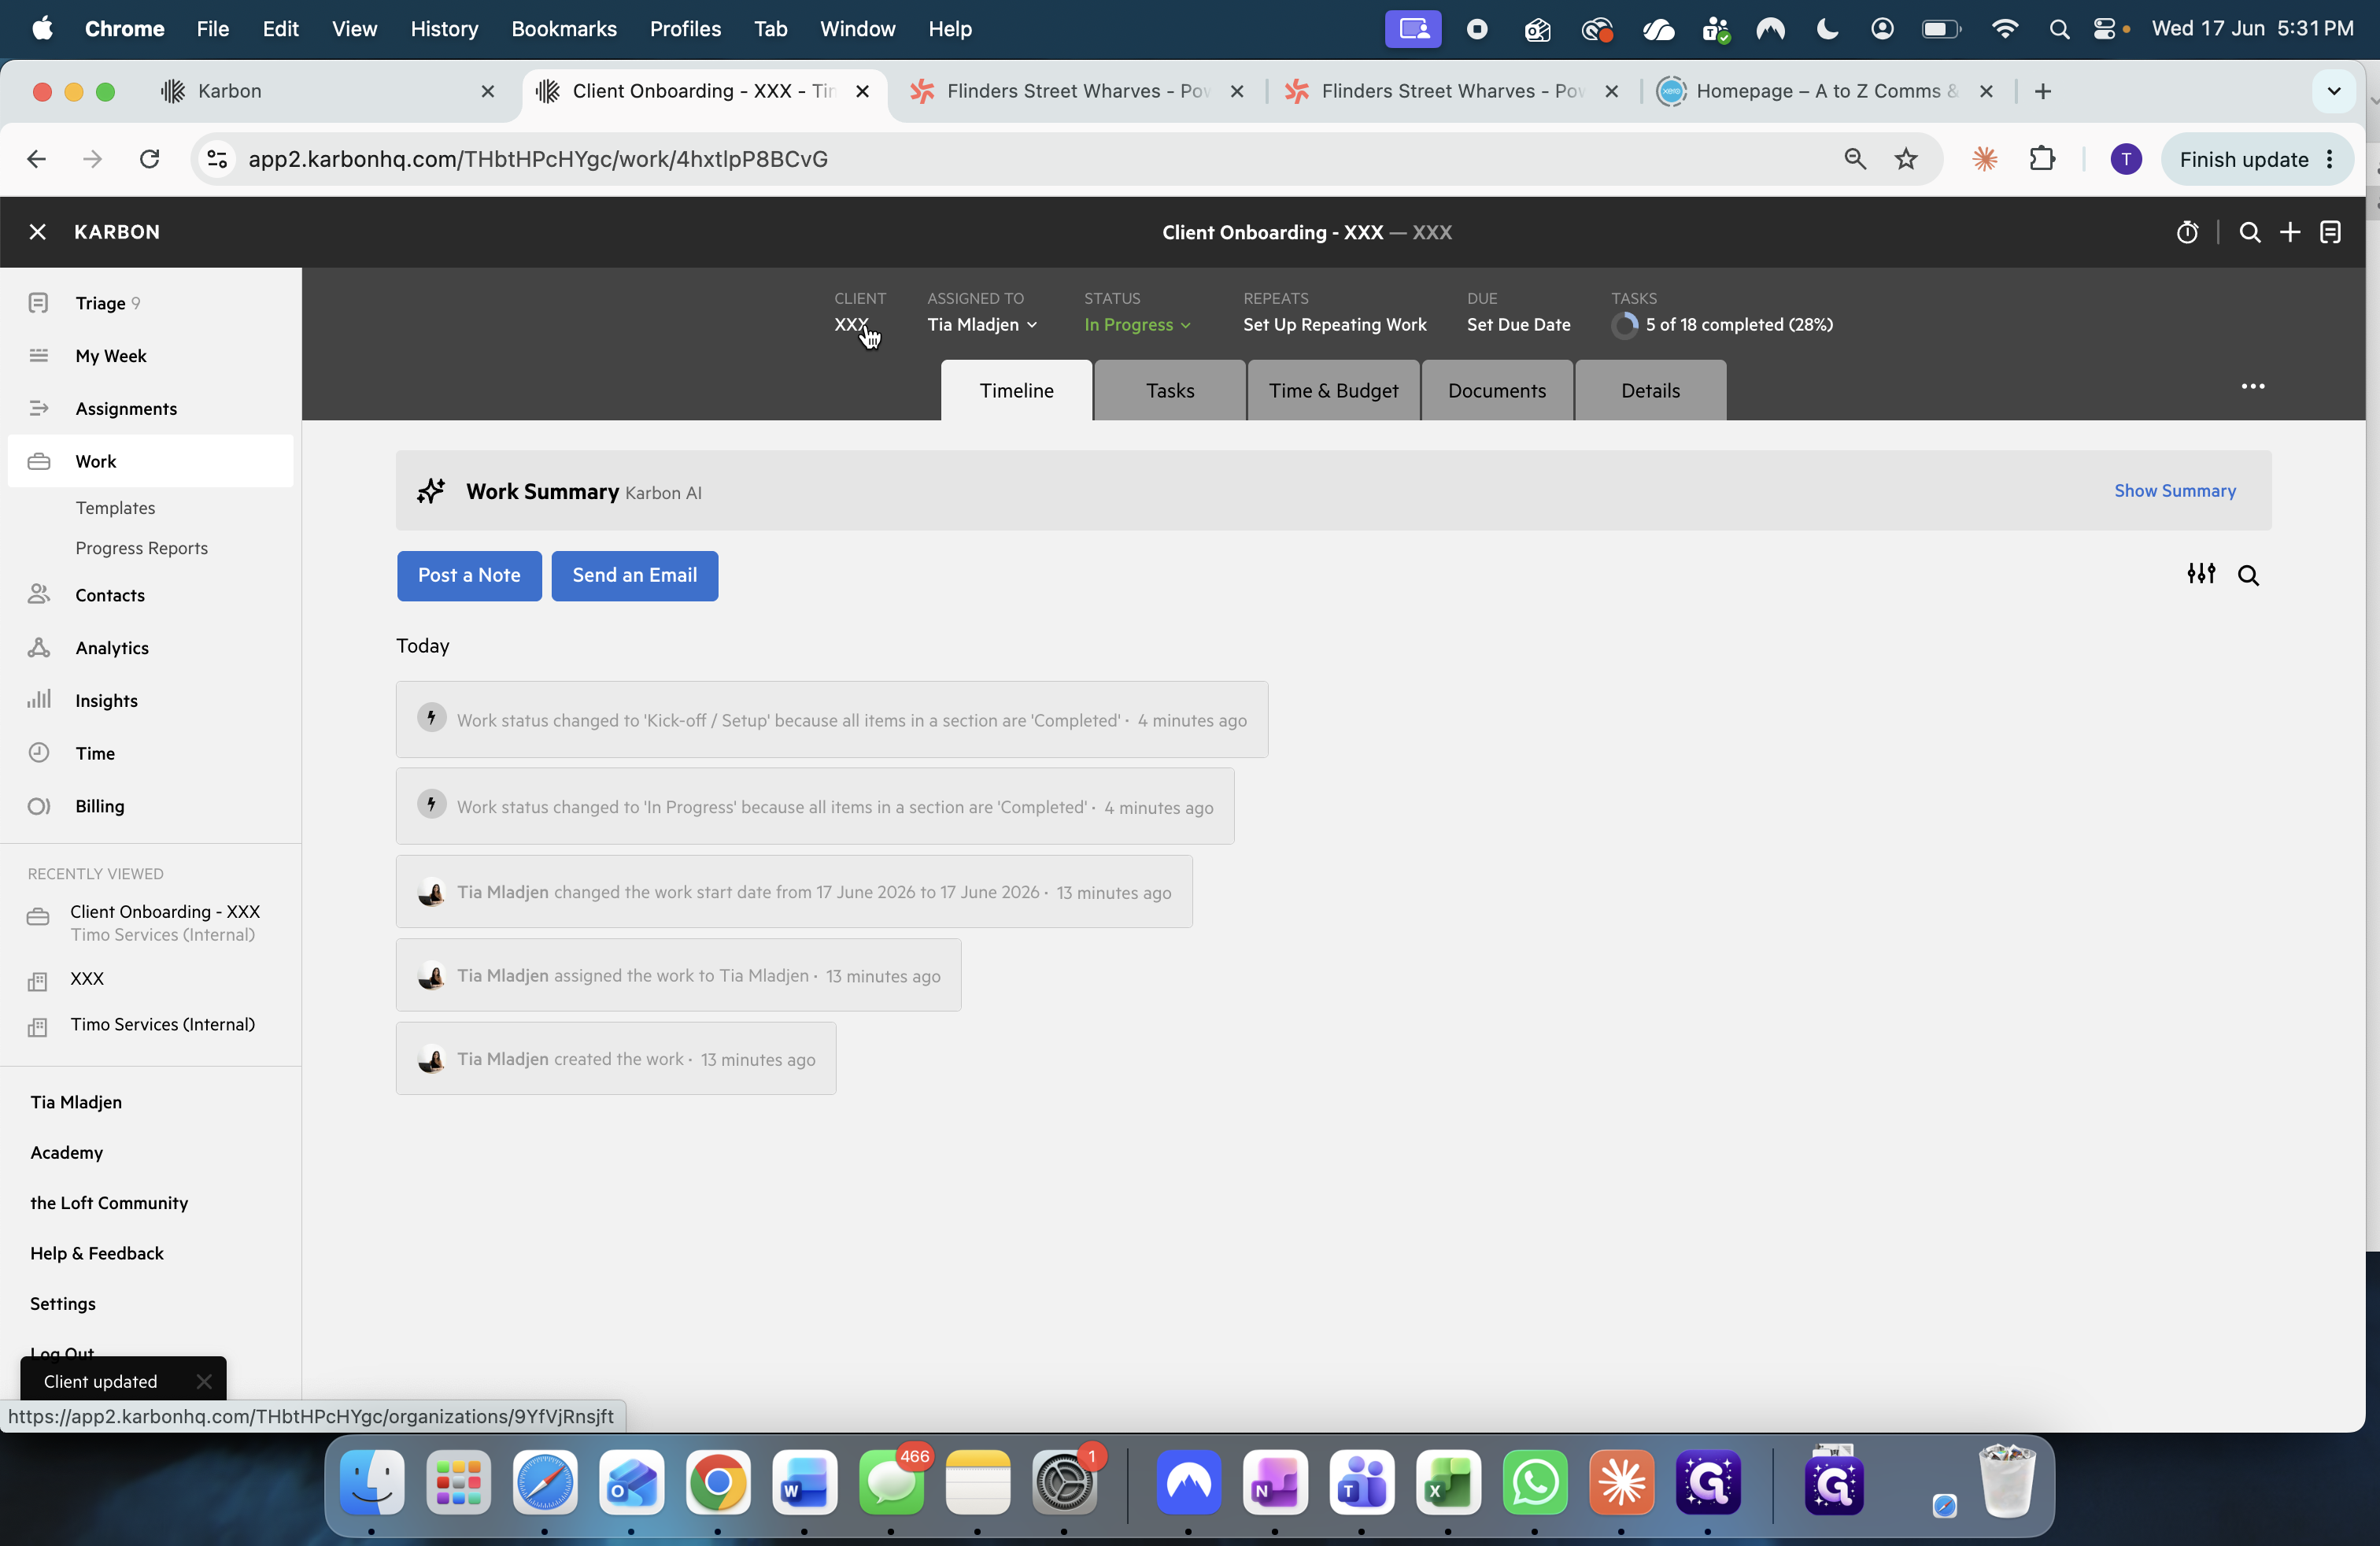Reload the page with Chrome refresh icon
Screen dimensions: 2380x1546
150,159
